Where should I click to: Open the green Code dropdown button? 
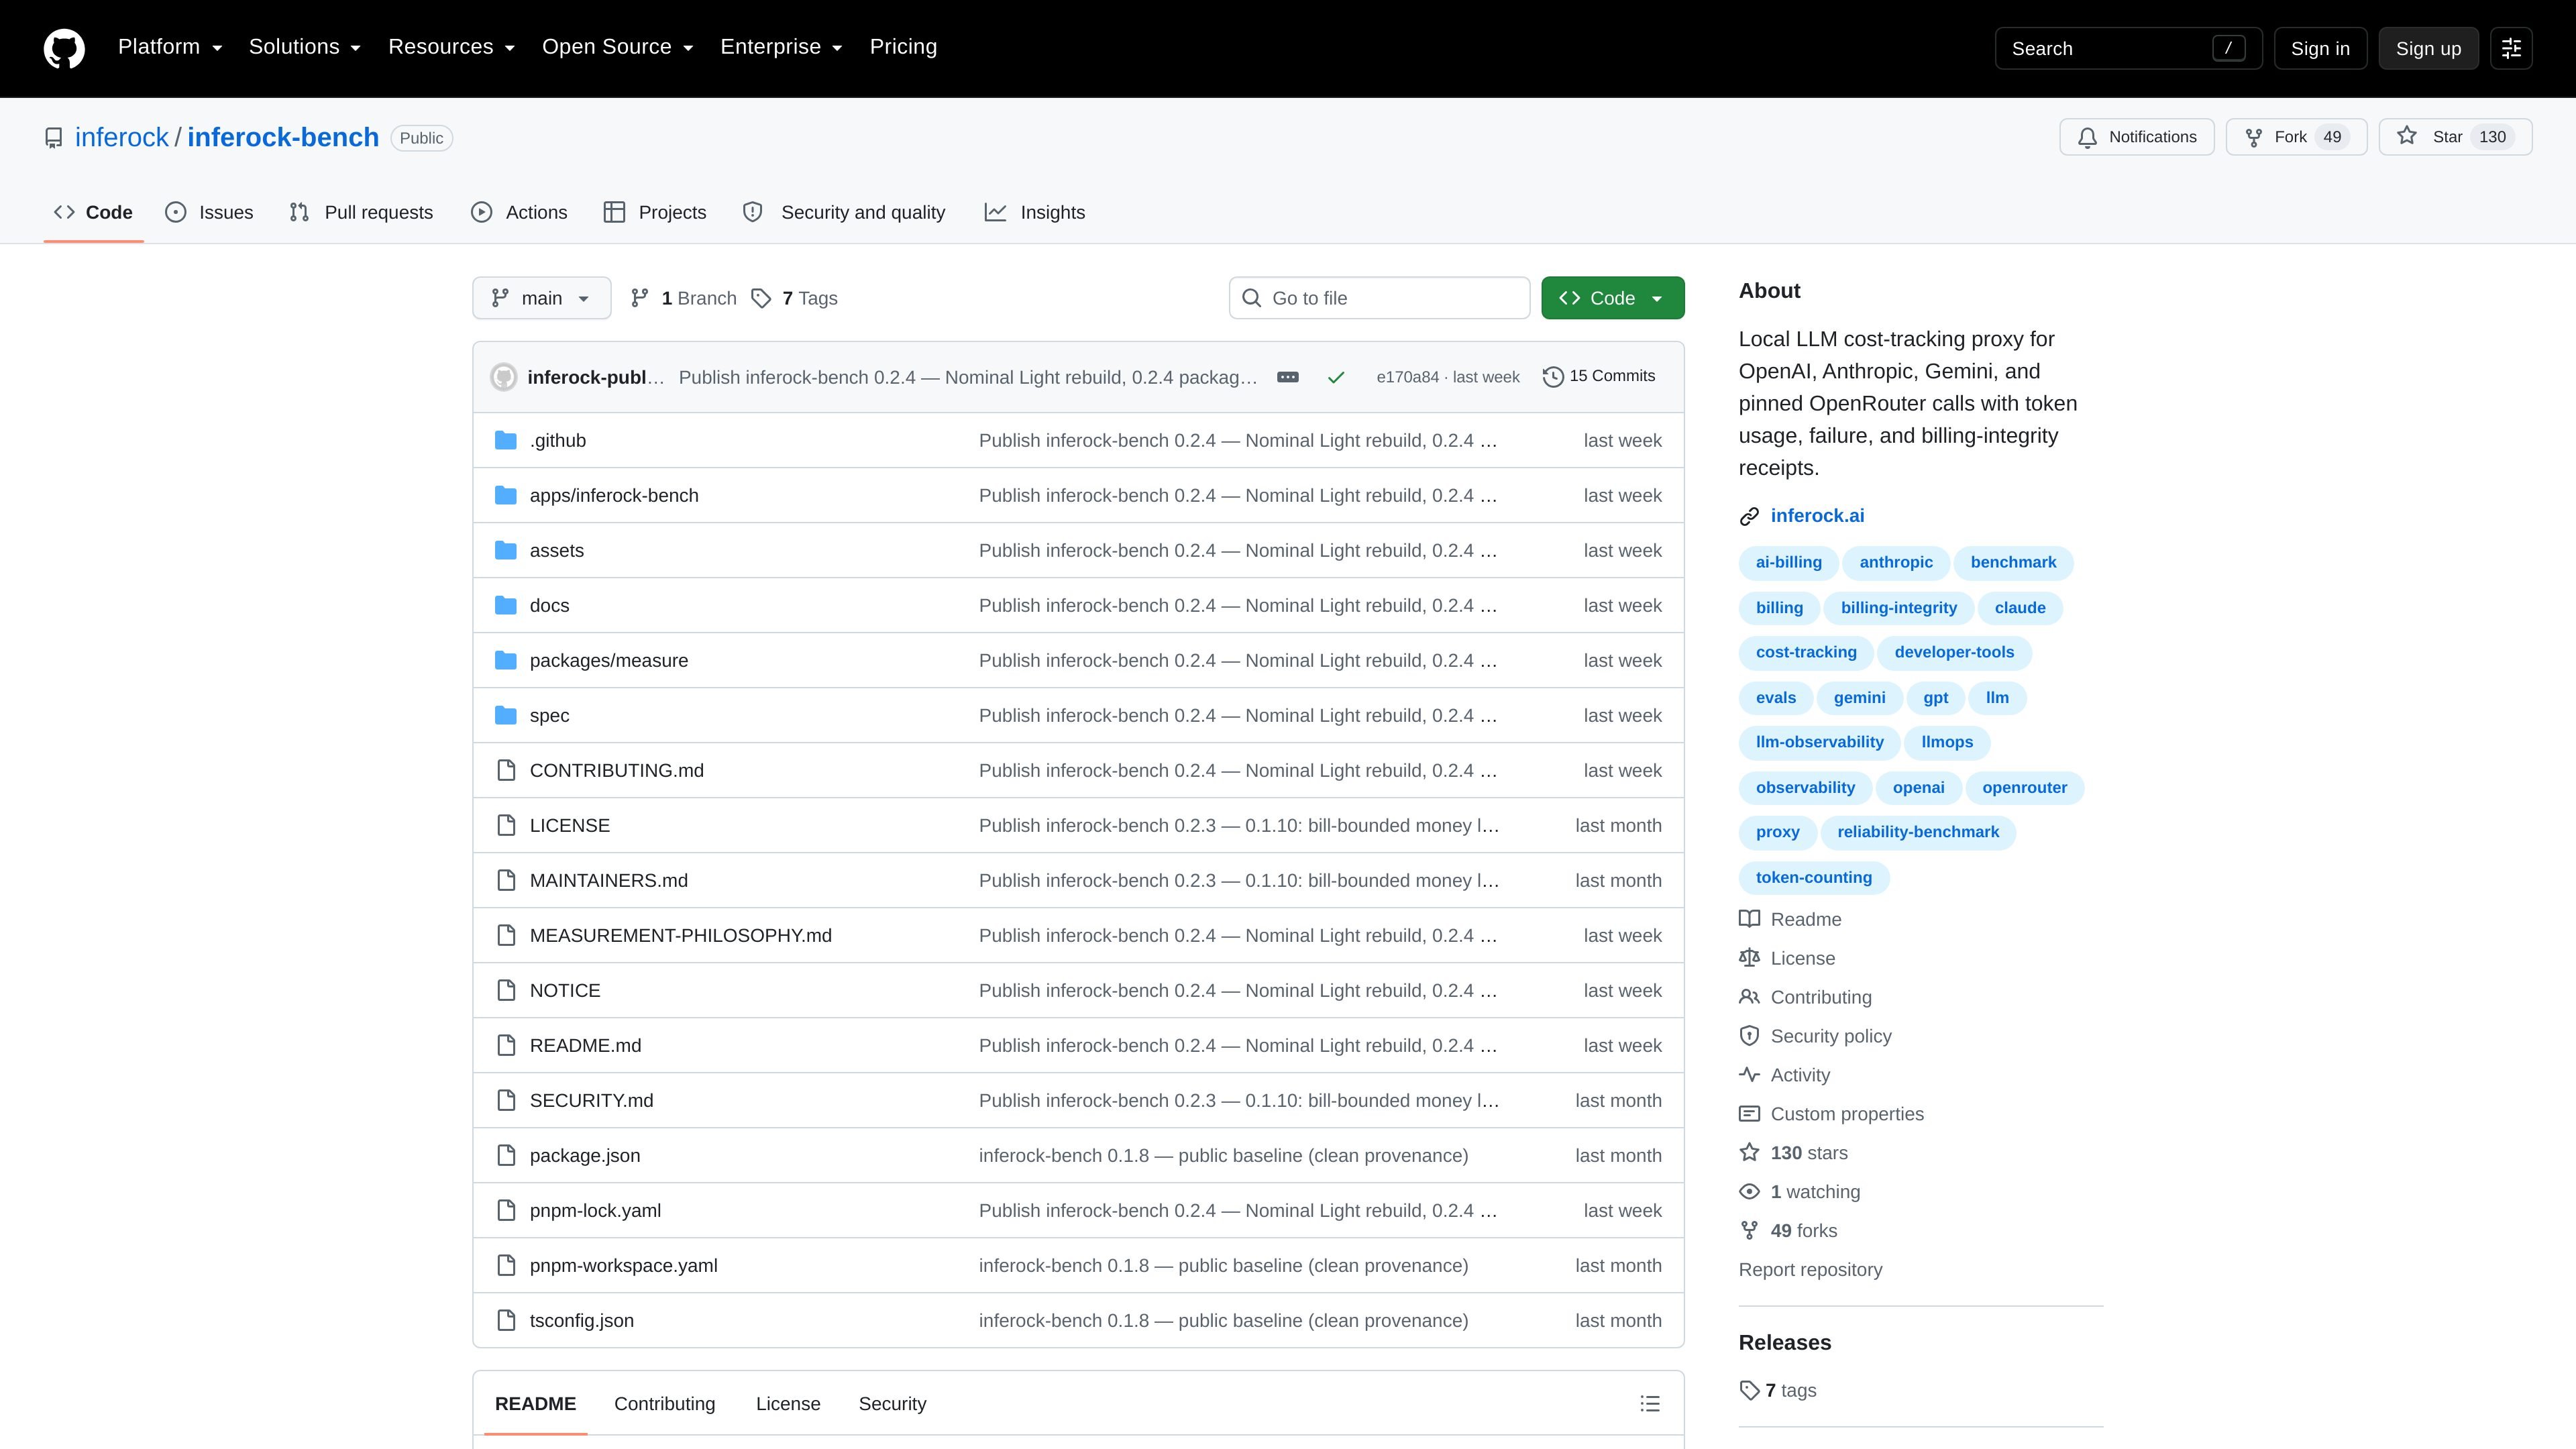1612,298
